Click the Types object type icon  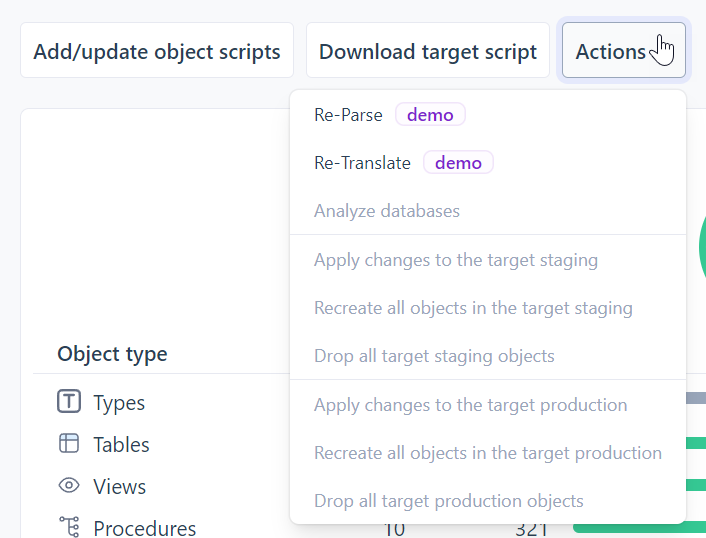pos(69,403)
